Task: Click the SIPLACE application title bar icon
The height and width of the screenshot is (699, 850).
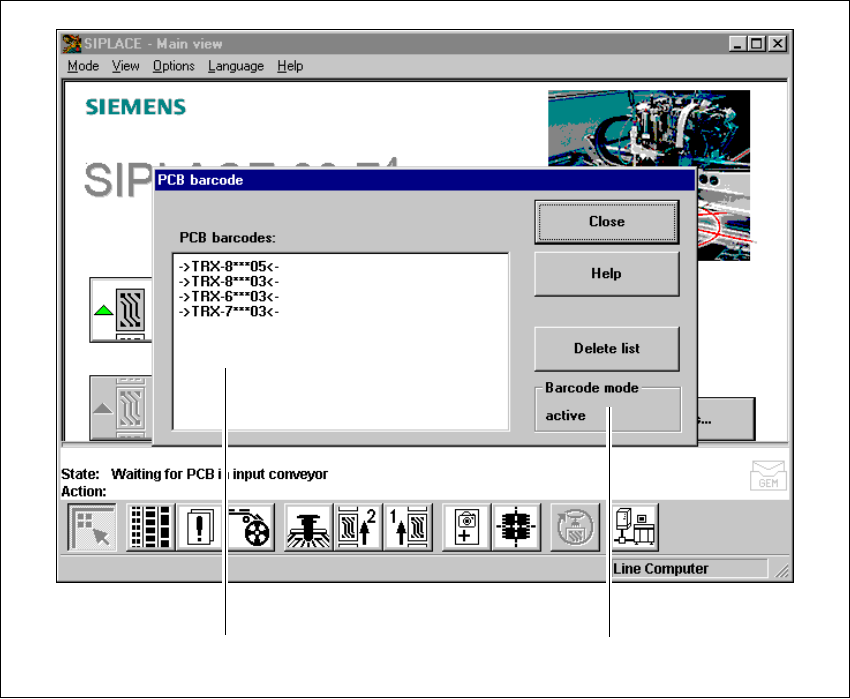Action: 72,43
